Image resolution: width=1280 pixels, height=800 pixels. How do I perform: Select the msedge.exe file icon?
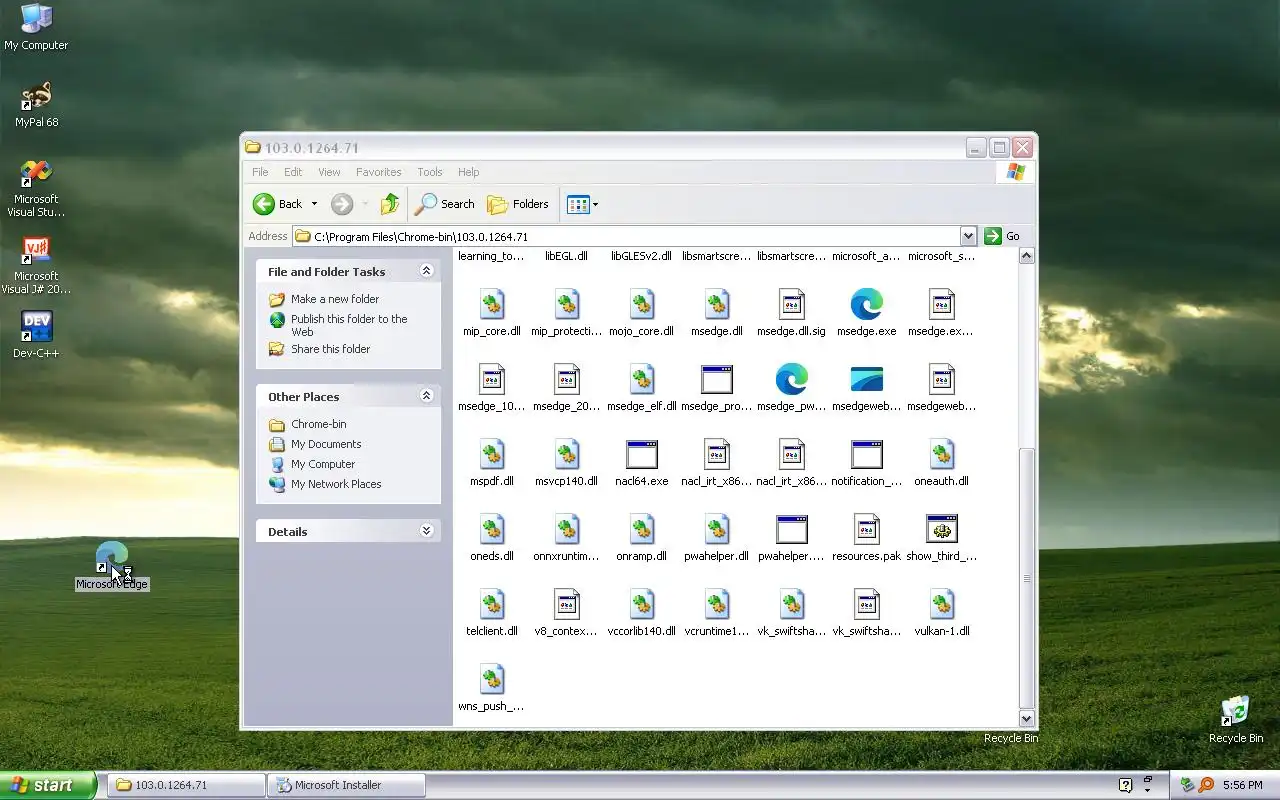(866, 304)
